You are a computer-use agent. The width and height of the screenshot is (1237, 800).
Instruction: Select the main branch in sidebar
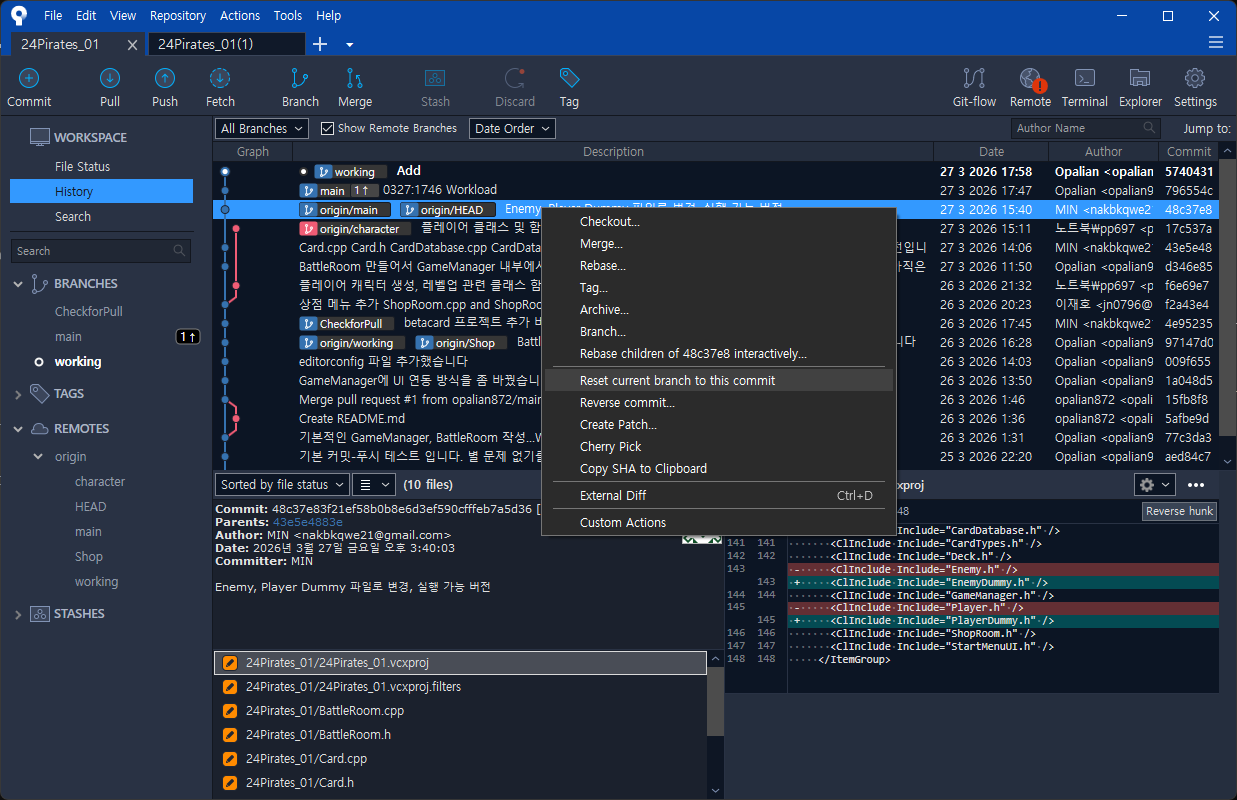click(69, 337)
